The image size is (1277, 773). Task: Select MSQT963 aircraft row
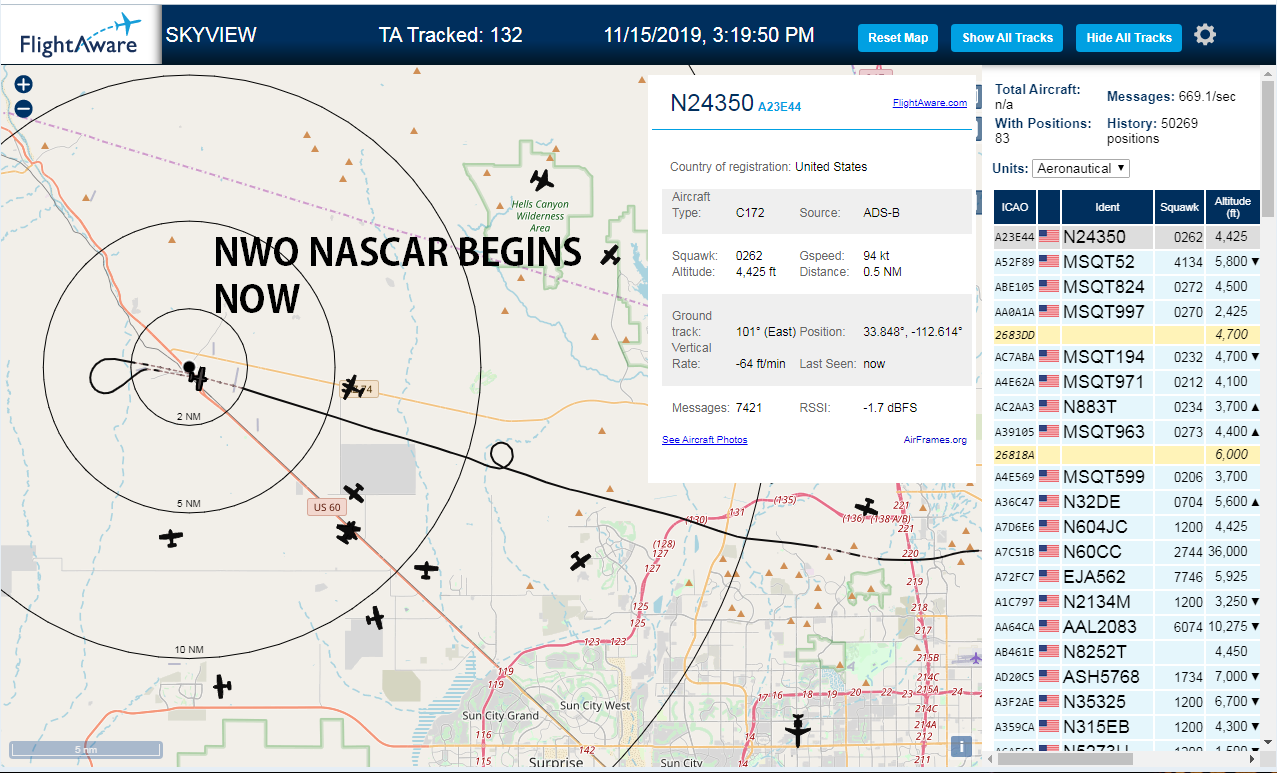(x=1127, y=432)
